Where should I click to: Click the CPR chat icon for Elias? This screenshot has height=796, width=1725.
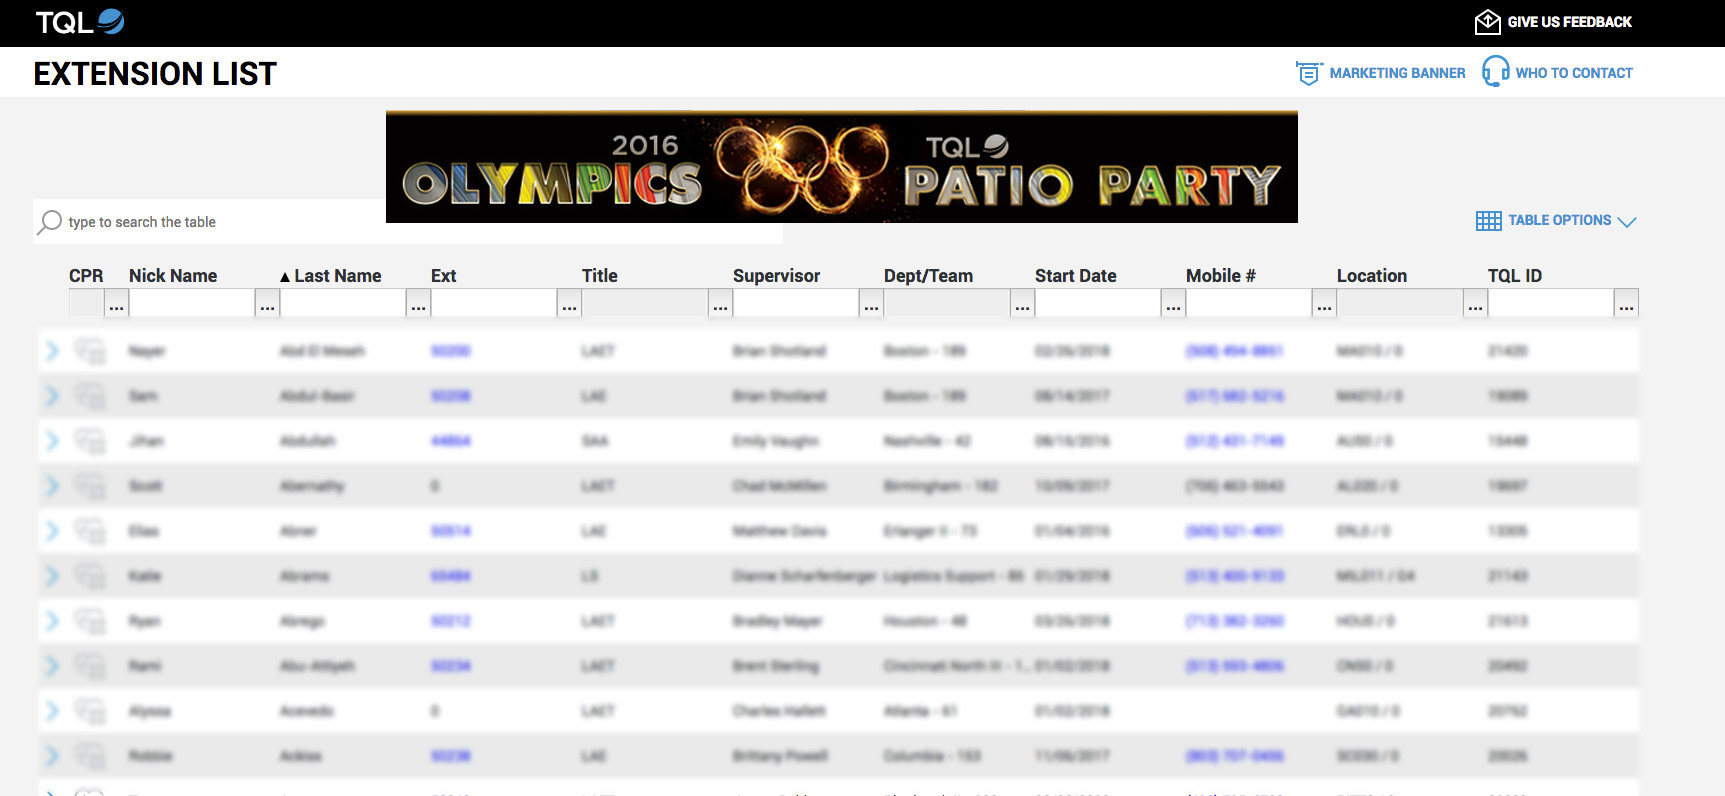coord(90,531)
